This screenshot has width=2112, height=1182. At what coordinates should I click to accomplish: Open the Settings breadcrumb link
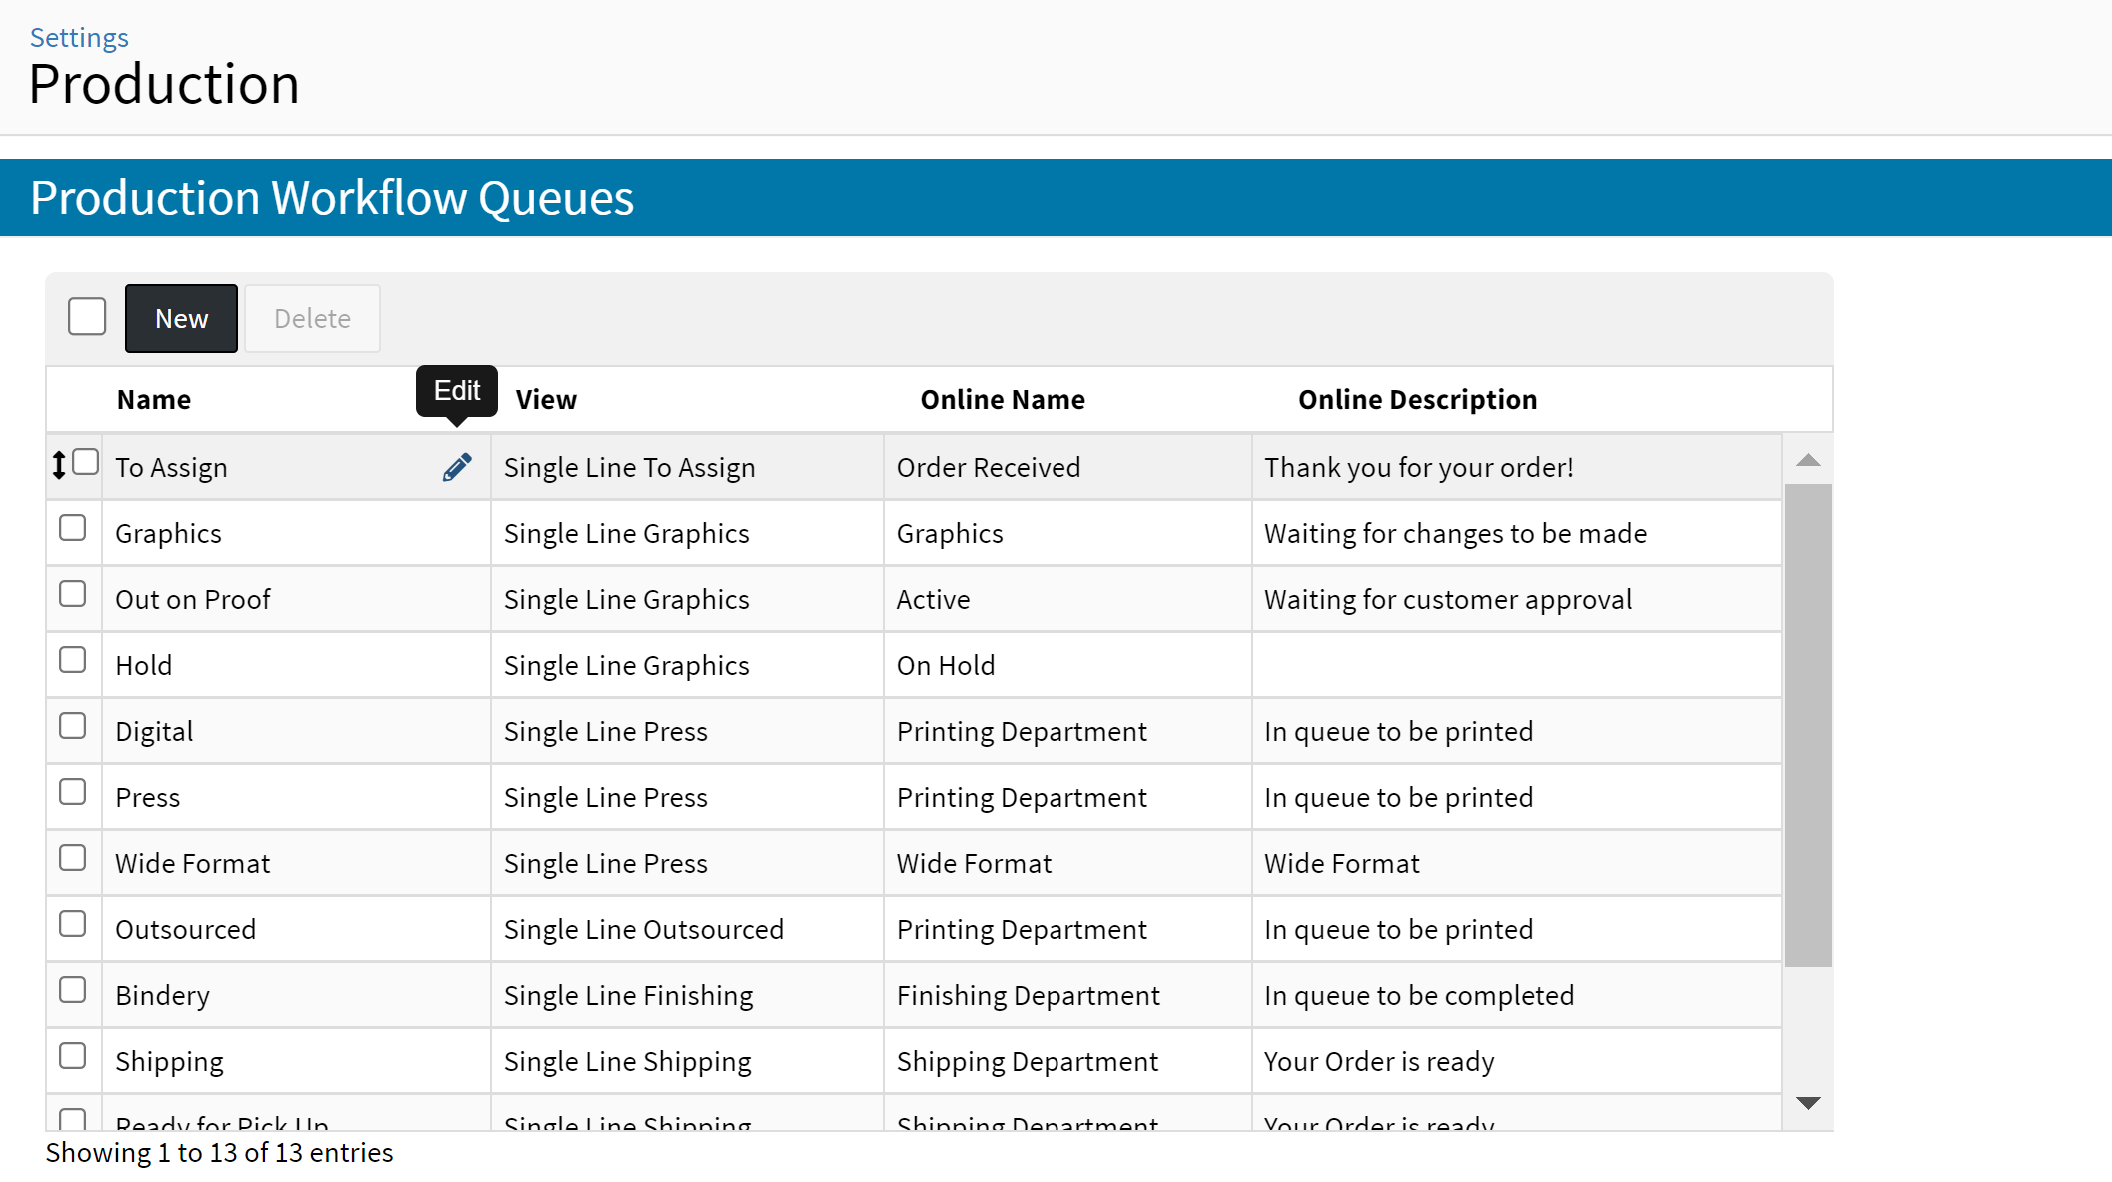coord(79,38)
